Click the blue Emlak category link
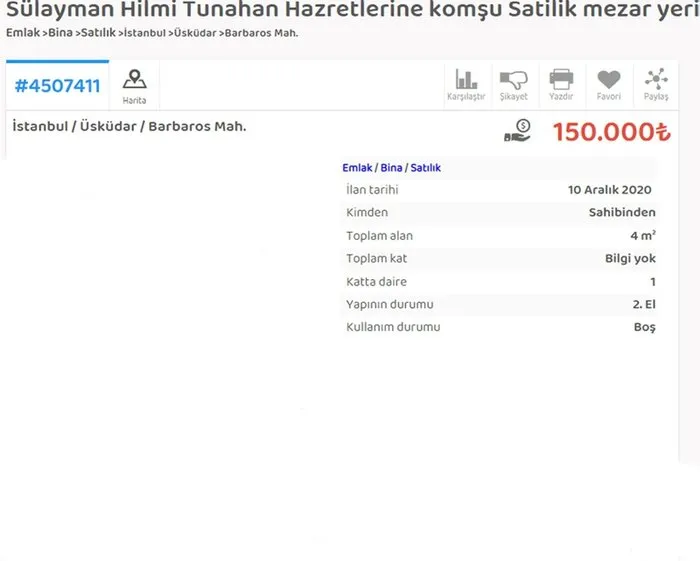 (x=357, y=168)
